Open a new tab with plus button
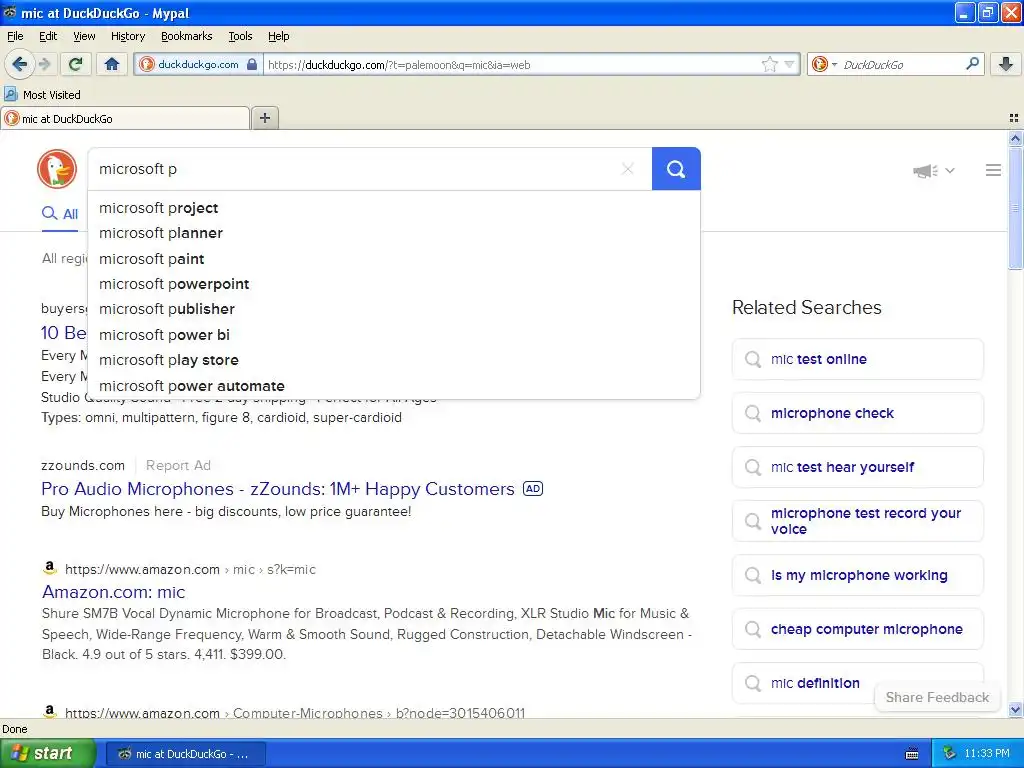Image resolution: width=1024 pixels, height=768 pixels. click(x=264, y=118)
